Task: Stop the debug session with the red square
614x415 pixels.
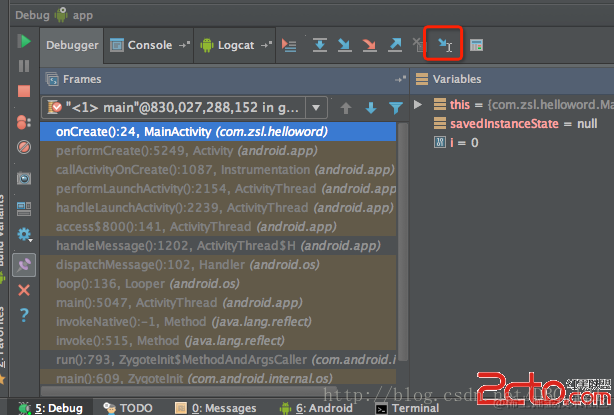Action: [x=24, y=91]
